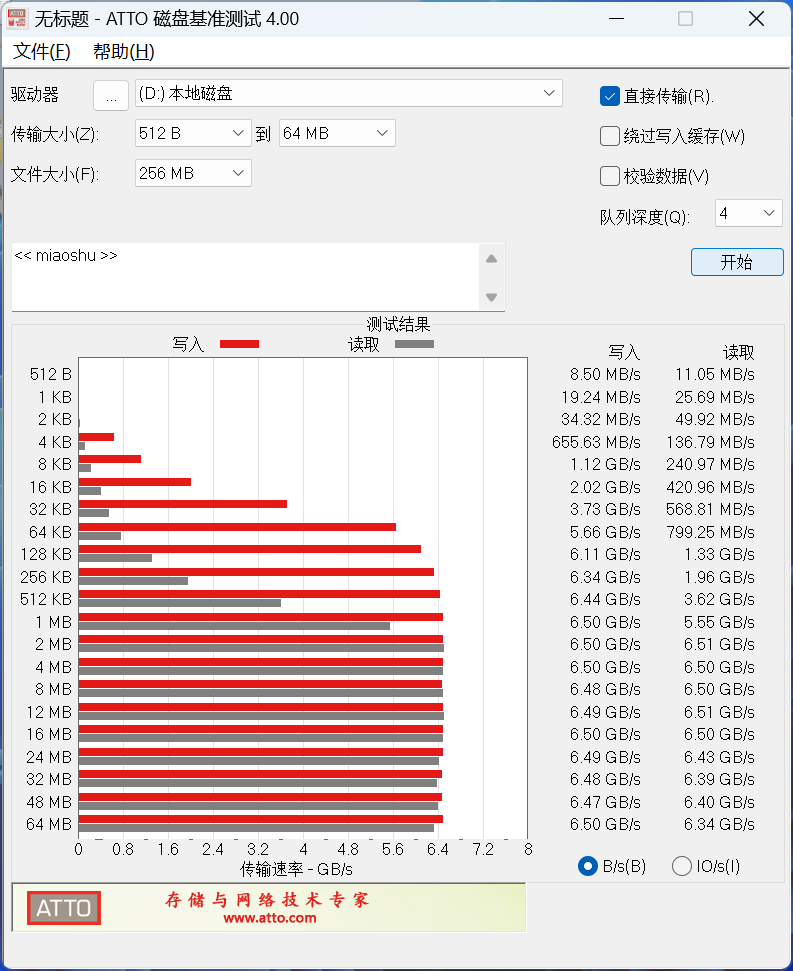The width and height of the screenshot is (793, 971).
Task: Click the 1.33 GB/s read value
Action: [719, 554]
